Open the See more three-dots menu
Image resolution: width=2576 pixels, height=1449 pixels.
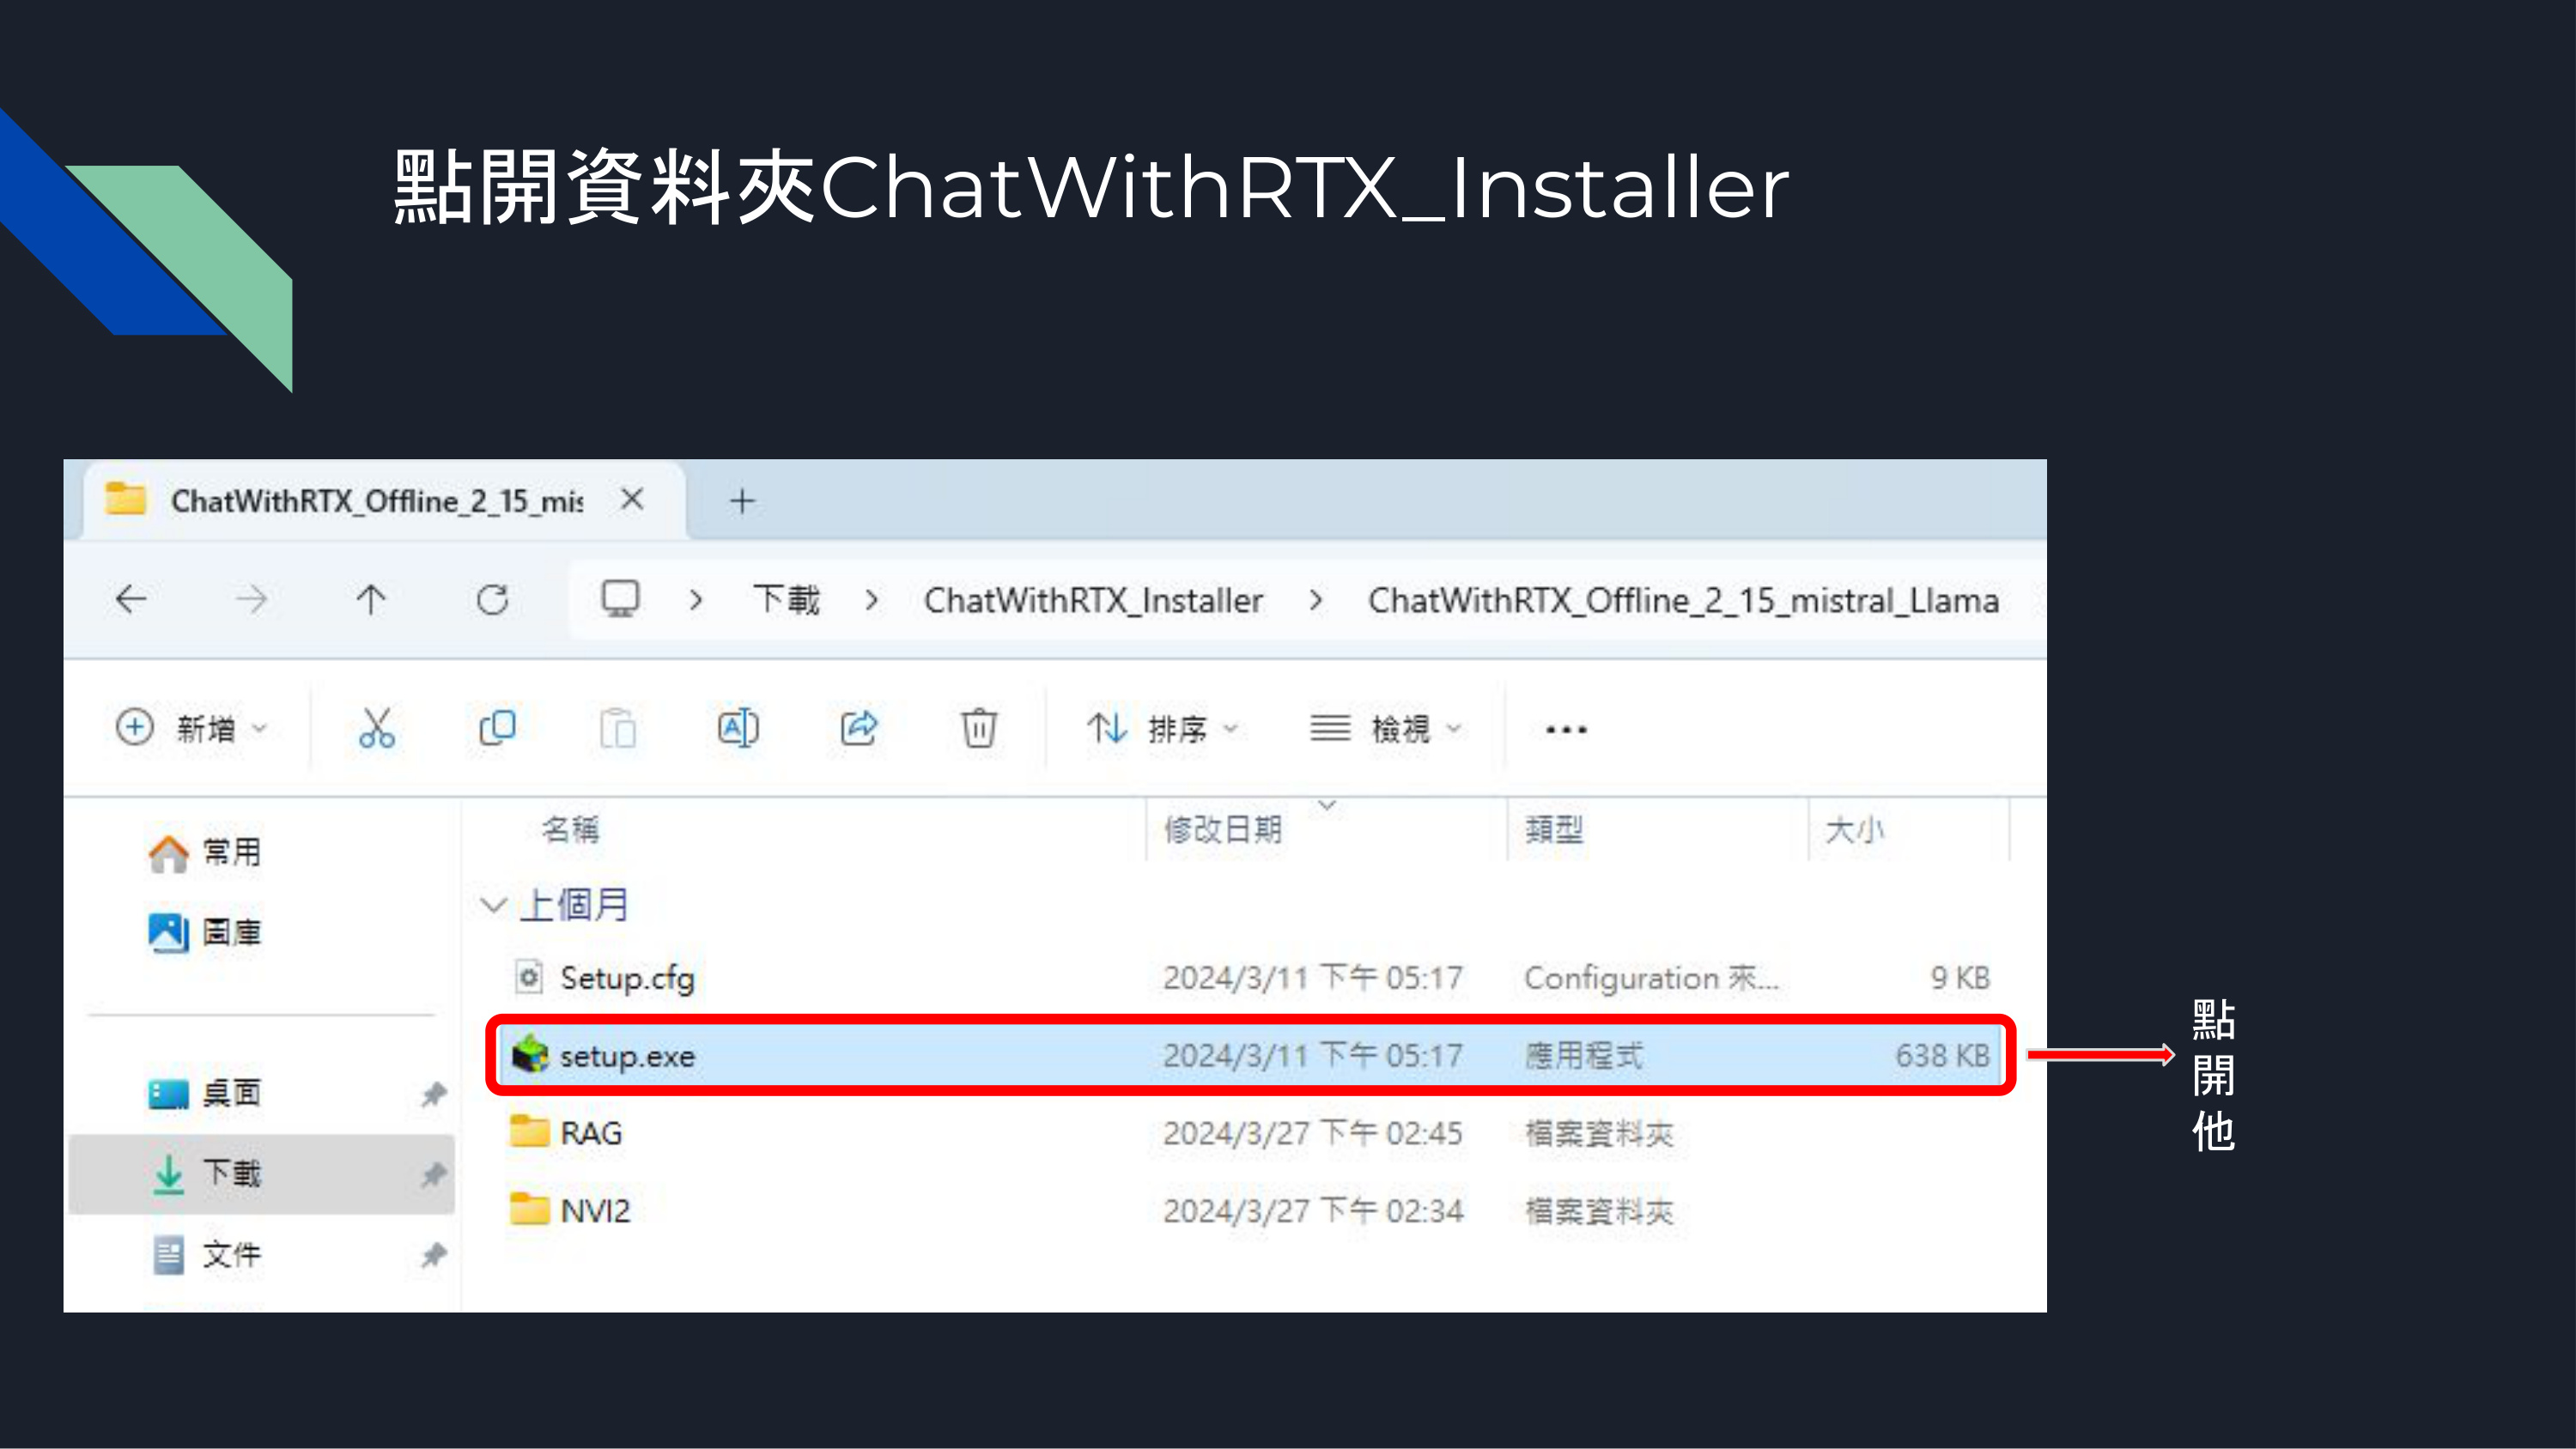click(x=1566, y=729)
